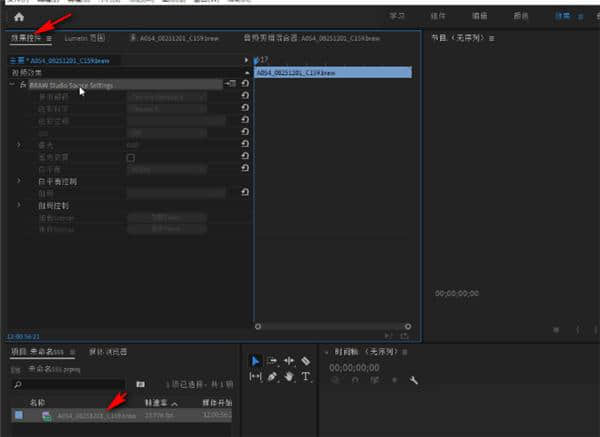The height and width of the screenshot is (437, 600).
Task: Toggle fx on BRAW Studio Source Settings
Action: point(22,85)
